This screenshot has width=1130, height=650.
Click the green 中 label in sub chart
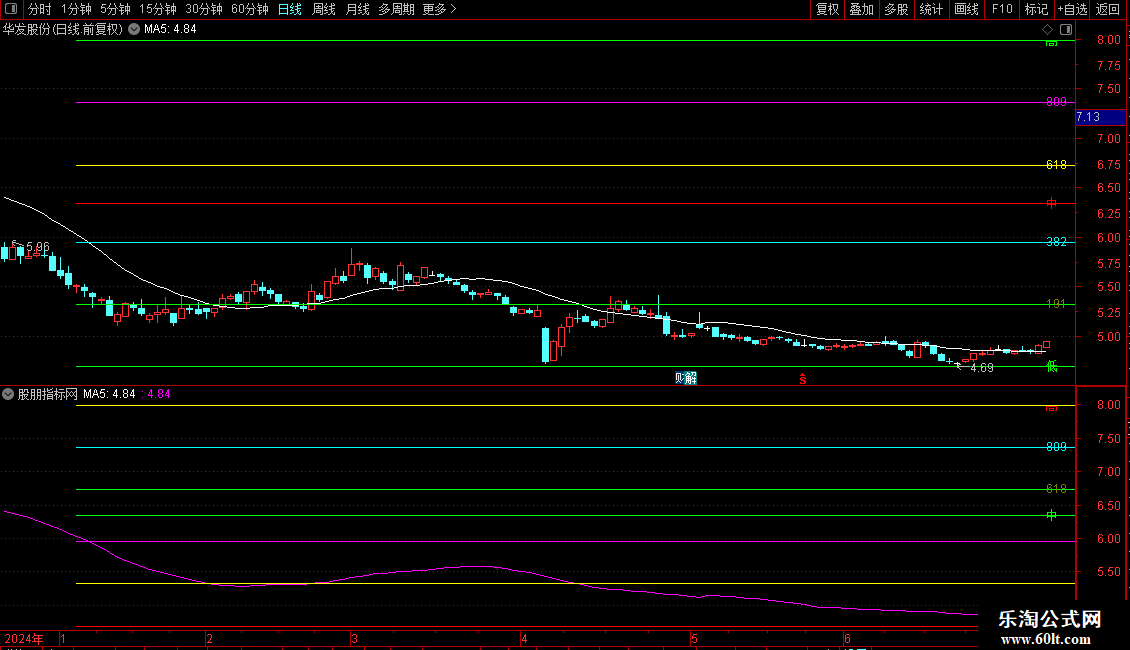[1051, 515]
